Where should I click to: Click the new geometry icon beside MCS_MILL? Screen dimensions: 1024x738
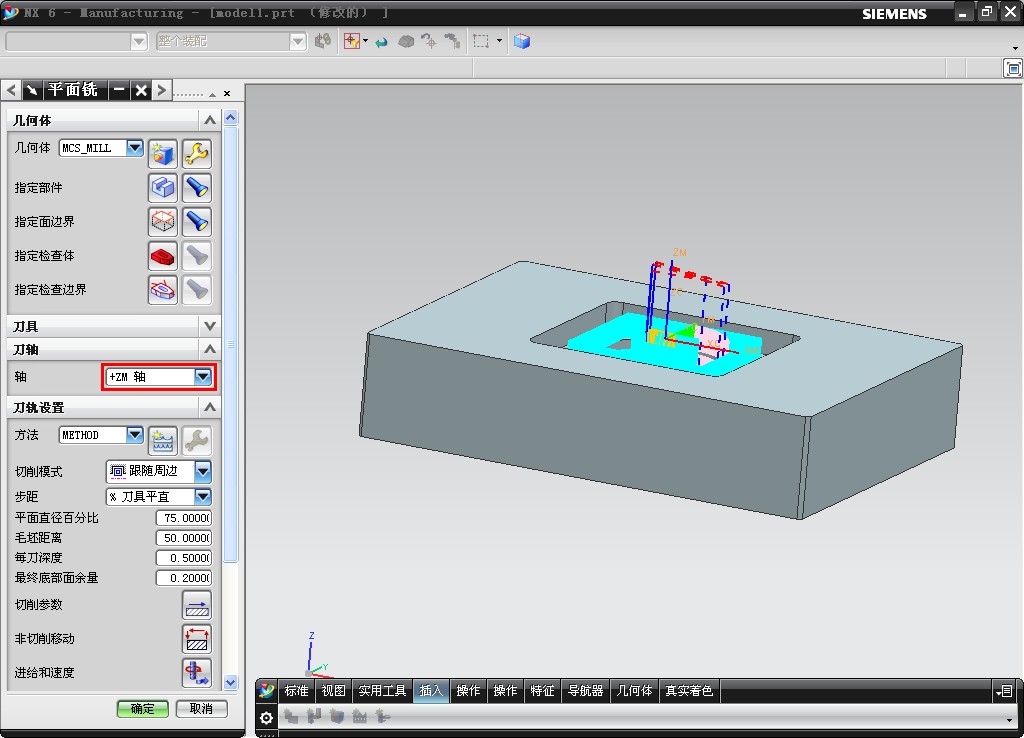(x=163, y=153)
